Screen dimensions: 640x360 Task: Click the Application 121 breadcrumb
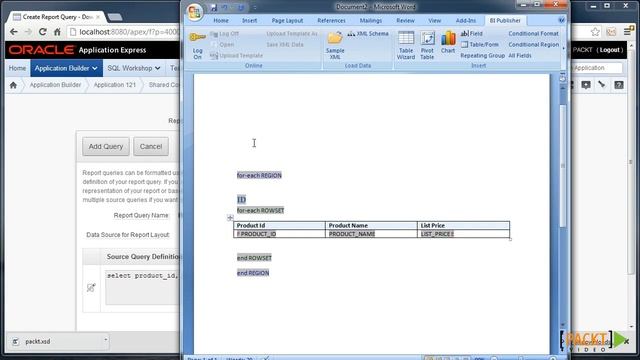[115, 85]
